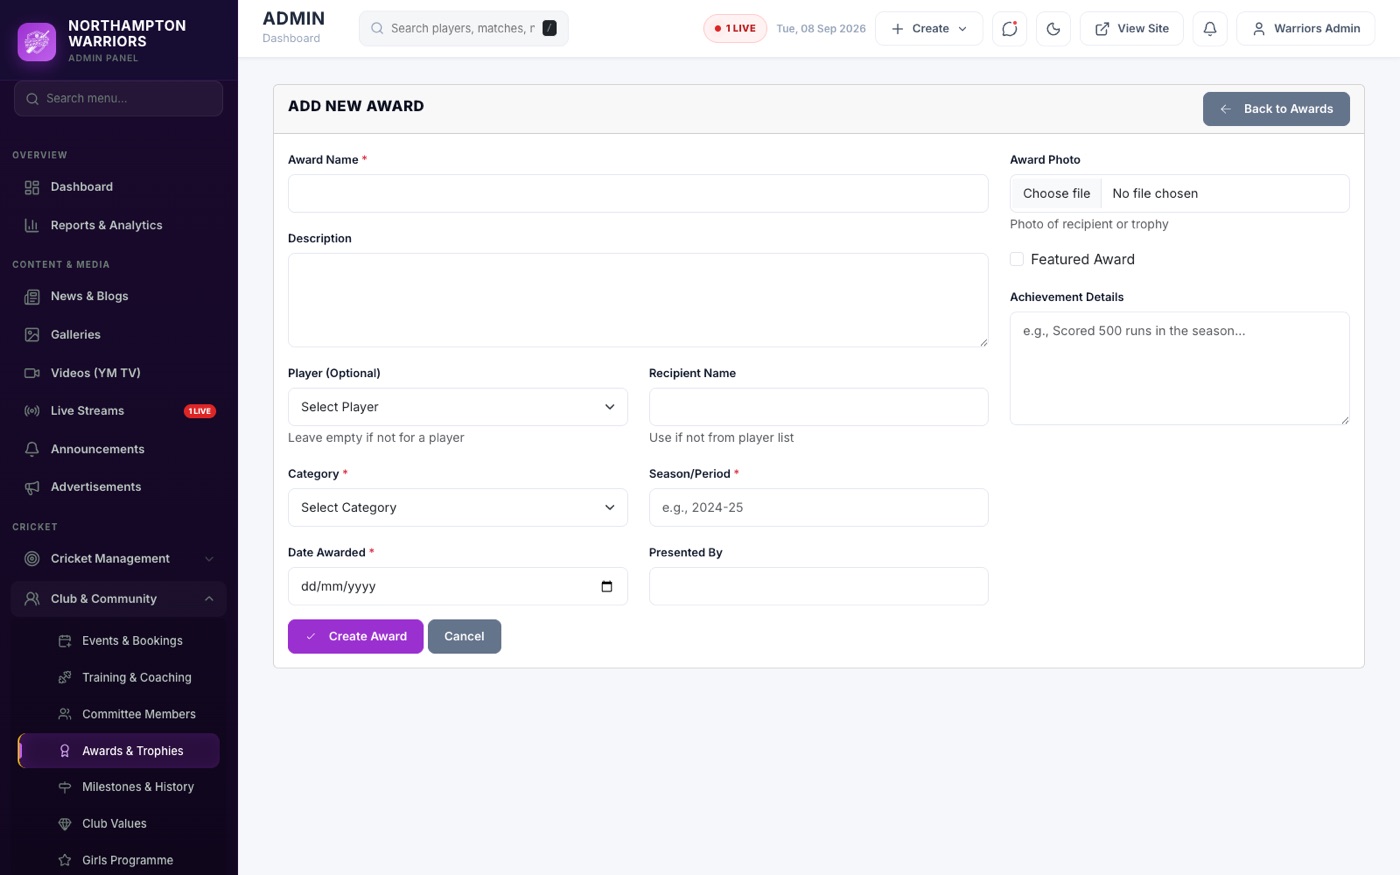The width and height of the screenshot is (1400, 875).
Task: Click the slash shortcut badge in search bar
Action: pyautogui.click(x=549, y=28)
